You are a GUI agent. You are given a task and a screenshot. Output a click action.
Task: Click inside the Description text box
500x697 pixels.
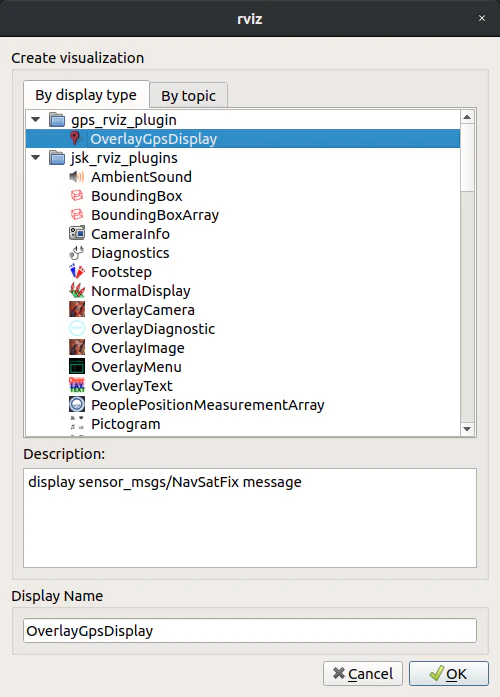click(250, 518)
